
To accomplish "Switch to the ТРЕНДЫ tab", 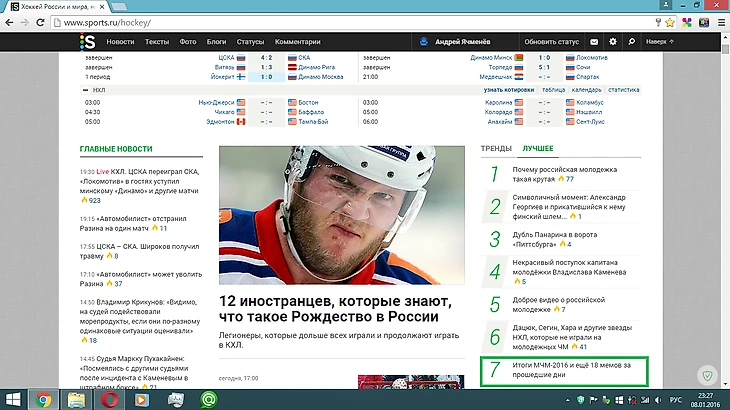I will [x=496, y=148].
